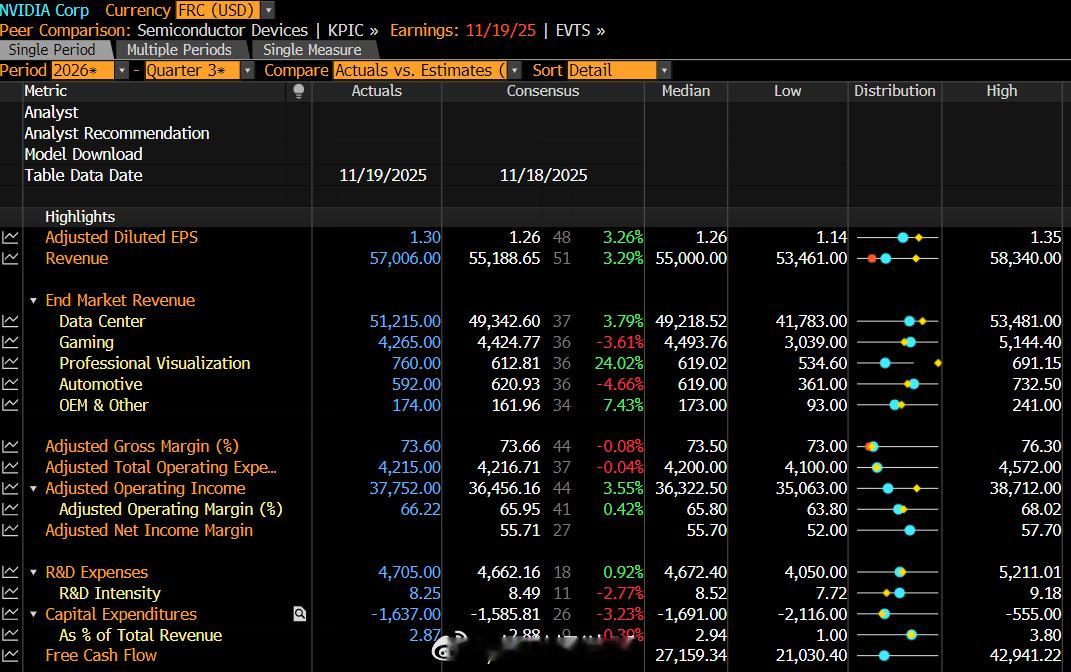Open chart icon for R&D Intensity row
1071x672 pixels.
tap(10, 593)
